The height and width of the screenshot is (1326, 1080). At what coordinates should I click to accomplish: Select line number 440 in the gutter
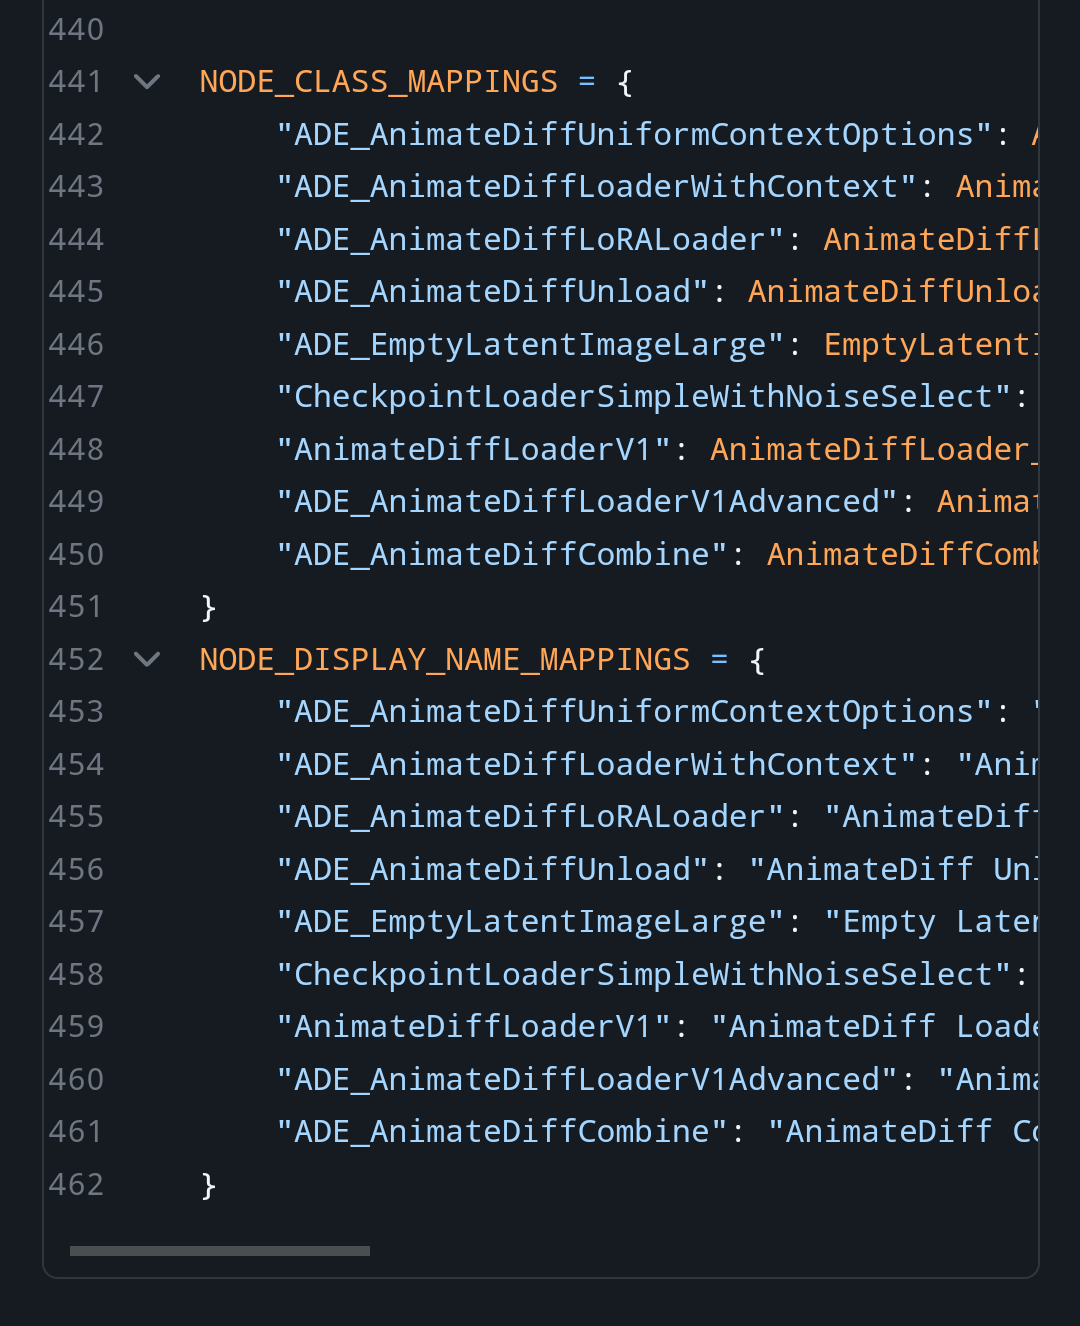click(75, 29)
